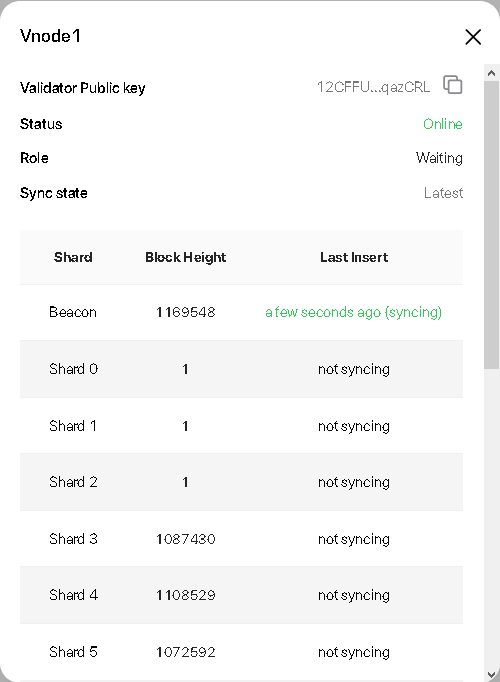This screenshot has height=682, width=500.
Task: Click the Waiting role value
Action: (439, 158)
